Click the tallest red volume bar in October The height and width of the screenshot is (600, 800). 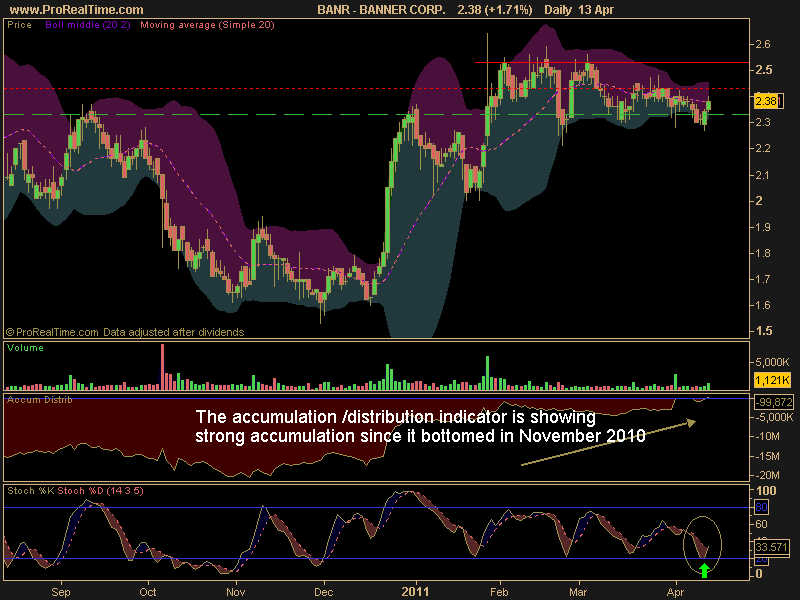click(x=163, y=367)
